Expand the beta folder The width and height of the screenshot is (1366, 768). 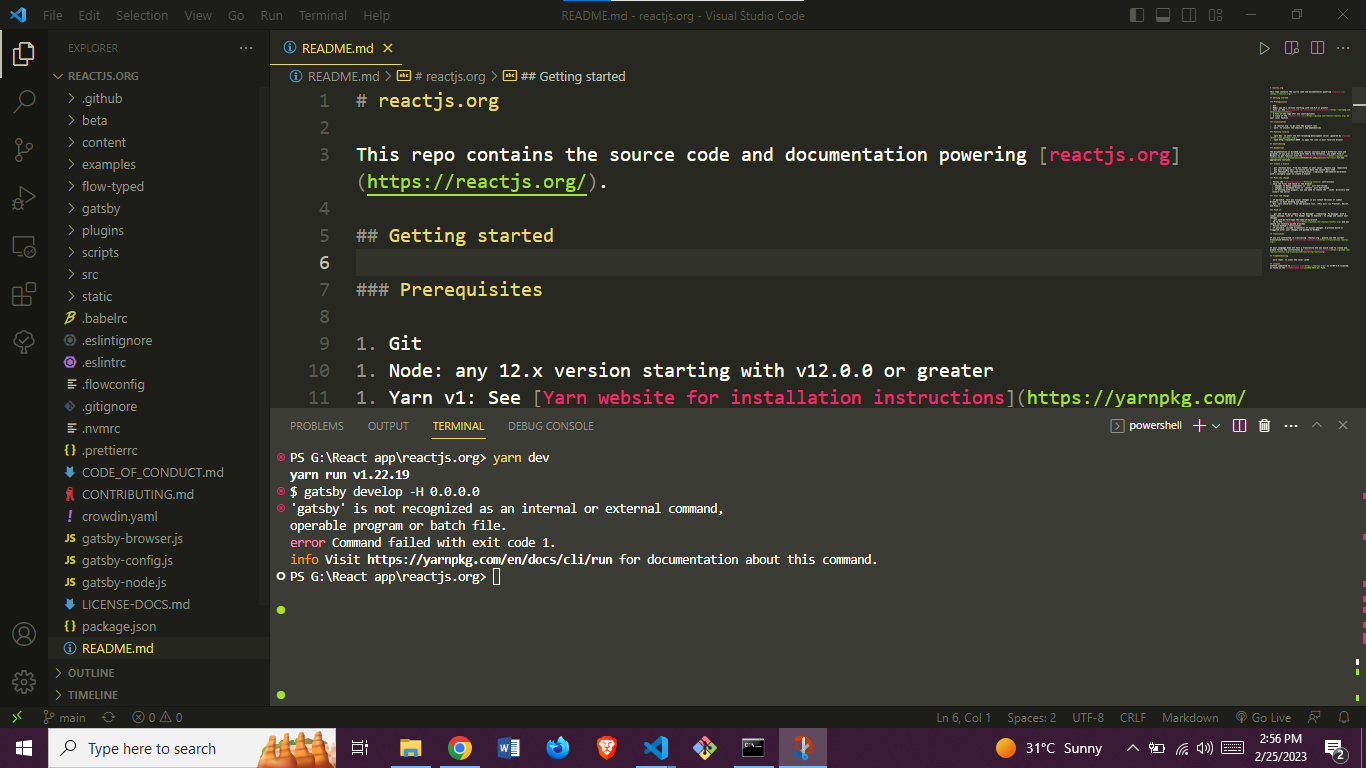159,120
